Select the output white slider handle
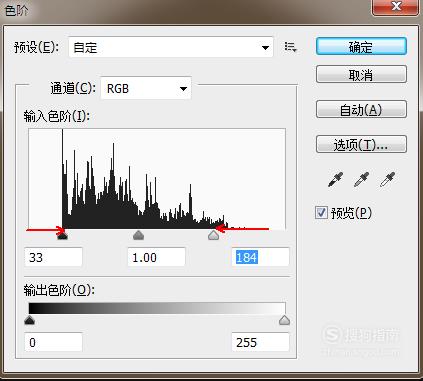The height and width of the screenshot is (381, 423). pyautogui.click(x=284, y=320)
